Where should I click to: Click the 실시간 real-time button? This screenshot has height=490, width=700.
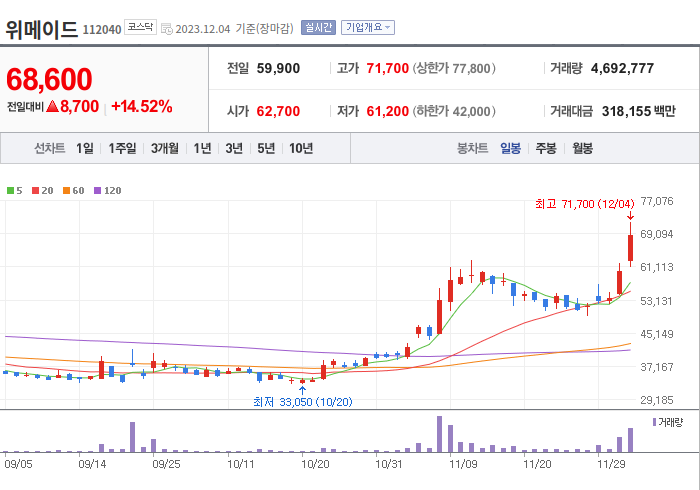point(318,28)
